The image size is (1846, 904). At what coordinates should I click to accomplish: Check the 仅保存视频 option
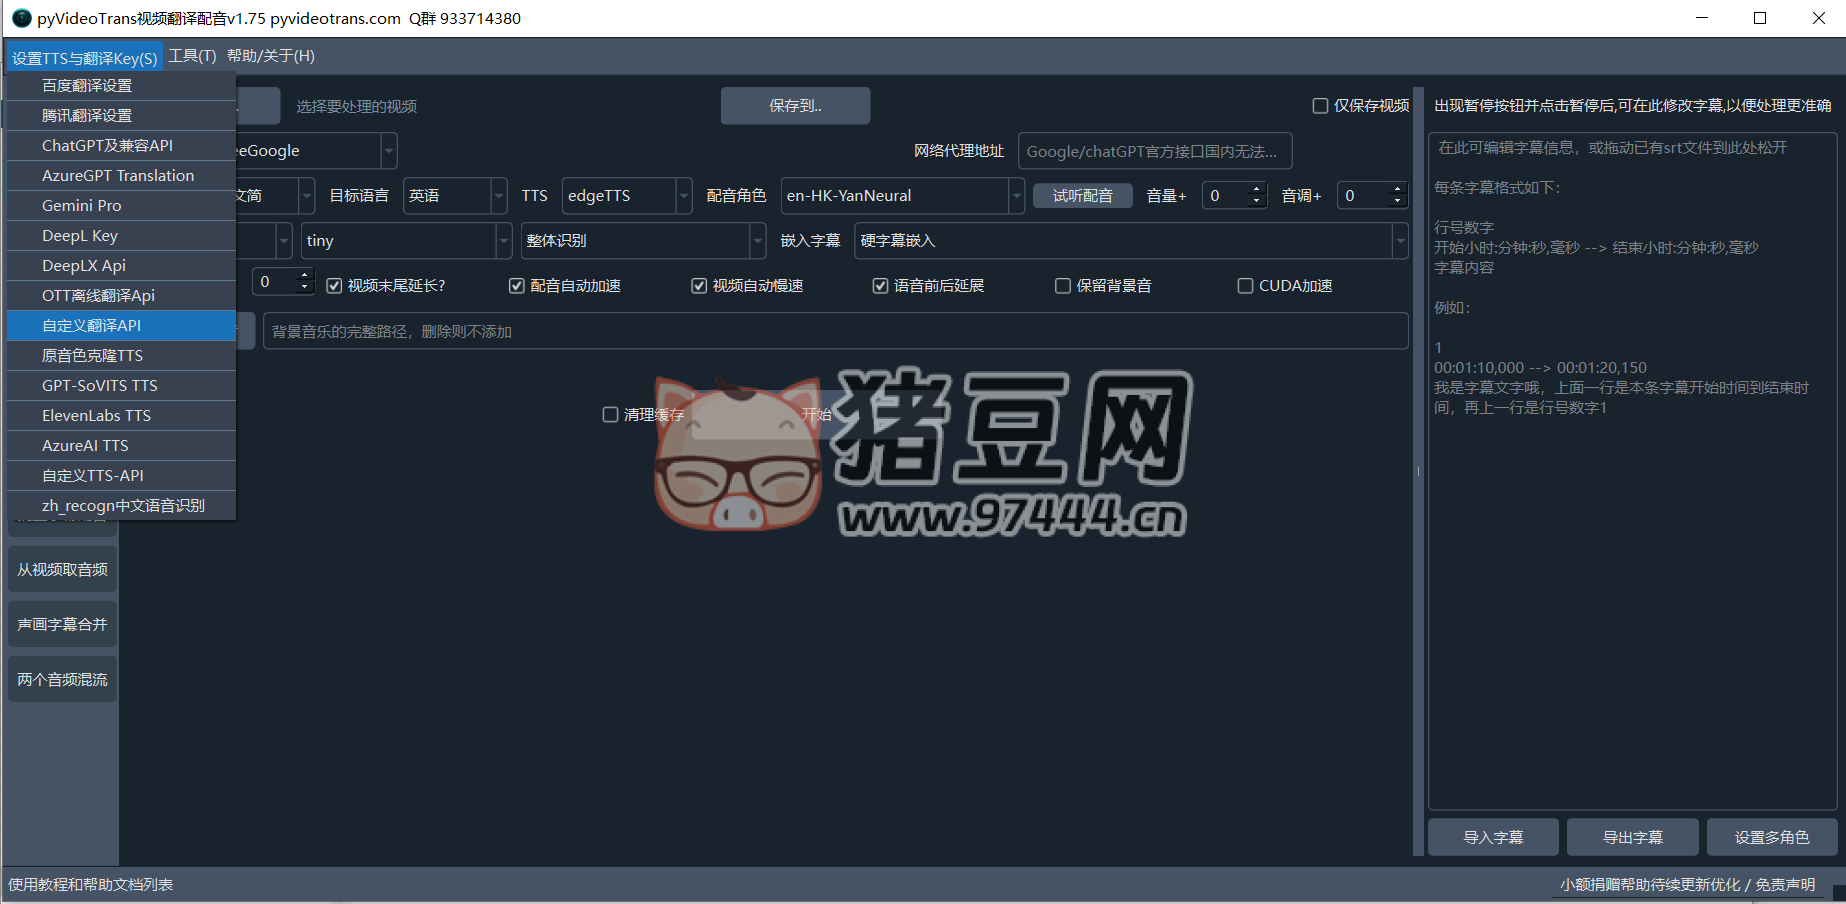click(1320, 106)
